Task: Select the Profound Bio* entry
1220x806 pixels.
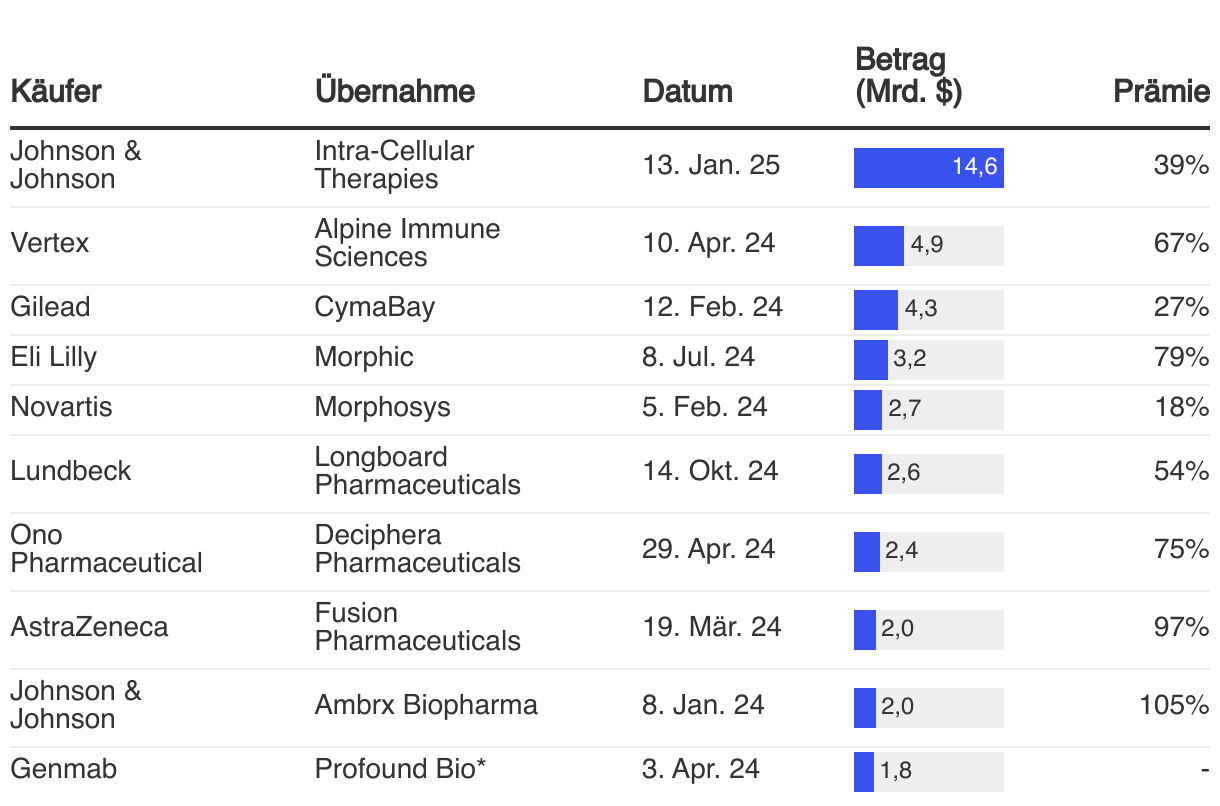Action: (x=400, y=769)
